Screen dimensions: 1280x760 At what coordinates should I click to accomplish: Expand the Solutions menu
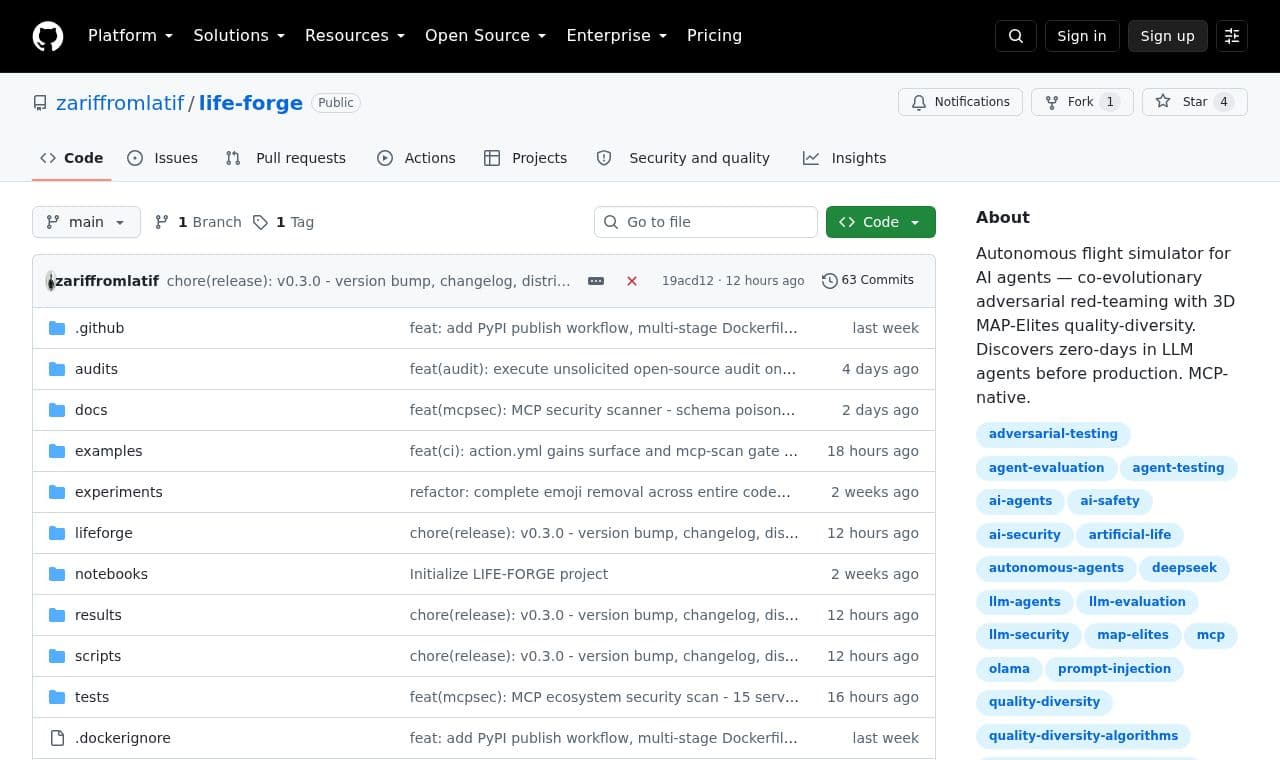click(x=239, y=36)
